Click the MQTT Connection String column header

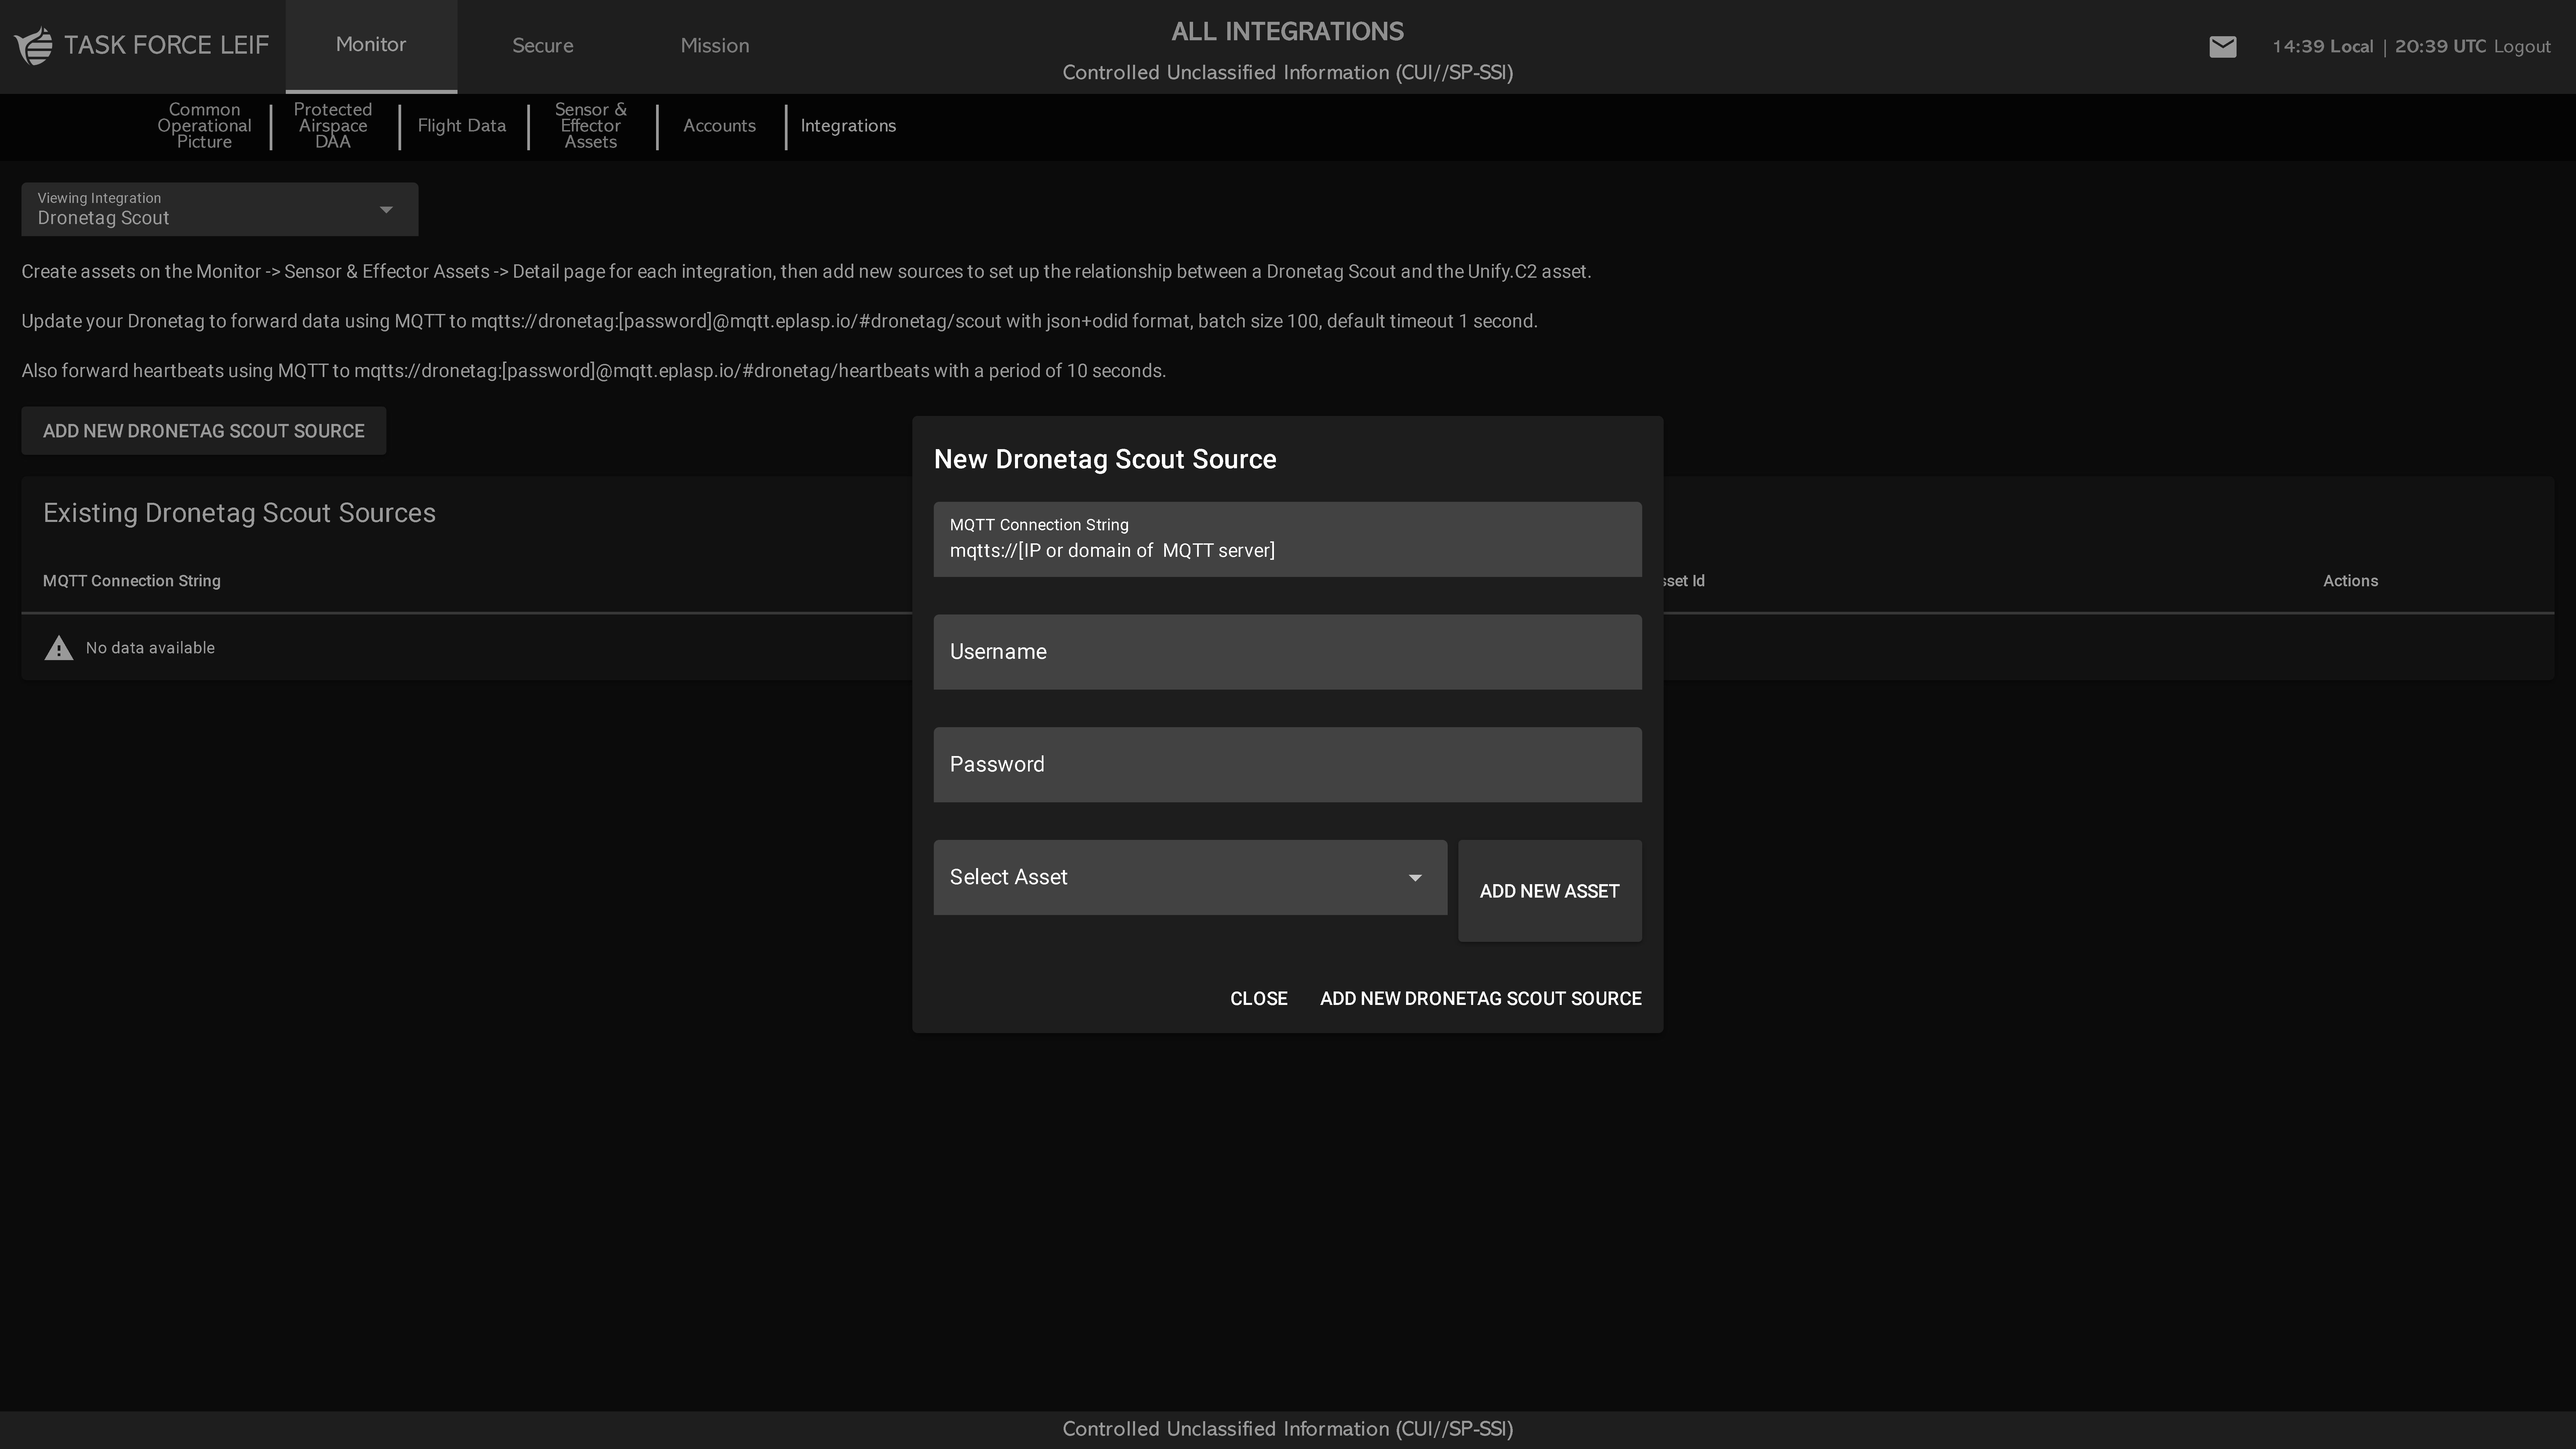pyautogui.click(x=132, y=581)
